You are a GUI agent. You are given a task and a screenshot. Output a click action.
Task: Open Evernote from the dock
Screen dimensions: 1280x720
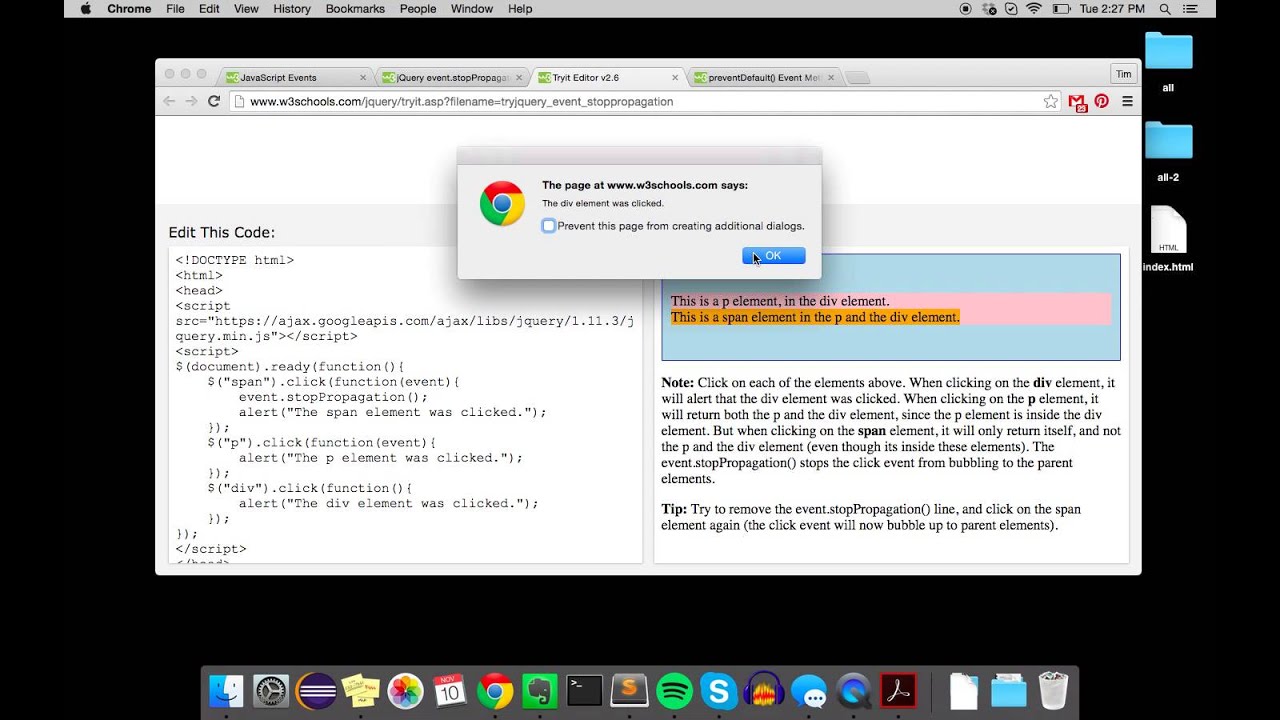tap(540, 691)
